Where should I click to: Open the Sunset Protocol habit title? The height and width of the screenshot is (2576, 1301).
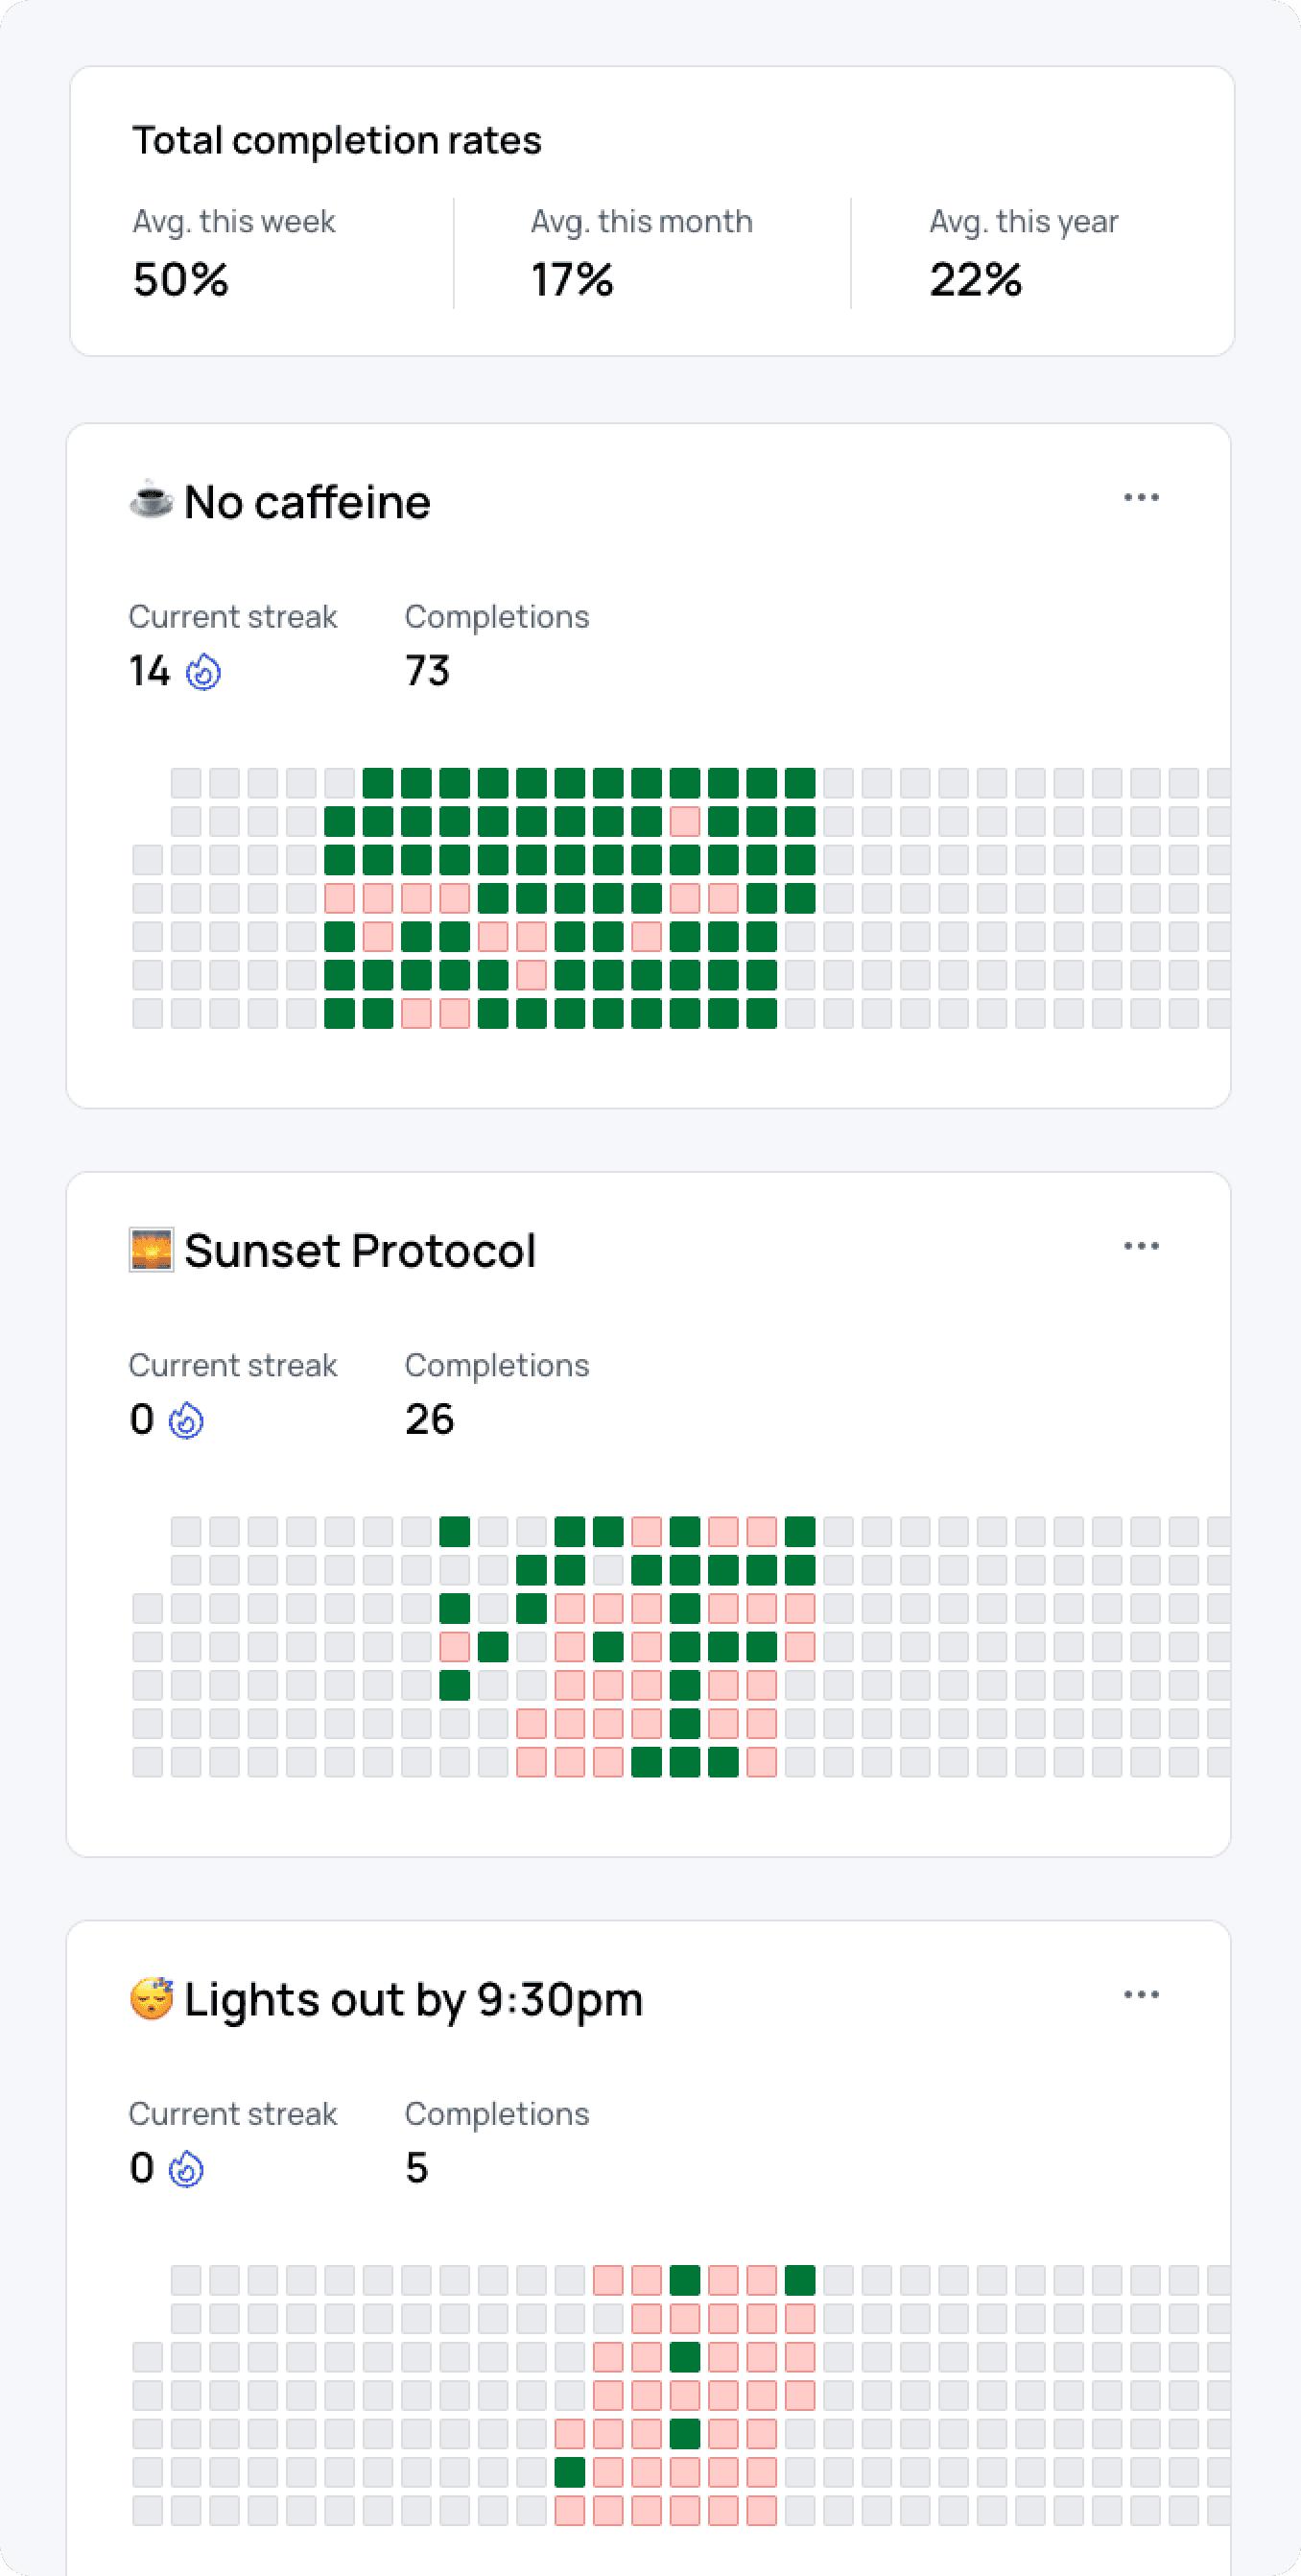[360, 1251]
